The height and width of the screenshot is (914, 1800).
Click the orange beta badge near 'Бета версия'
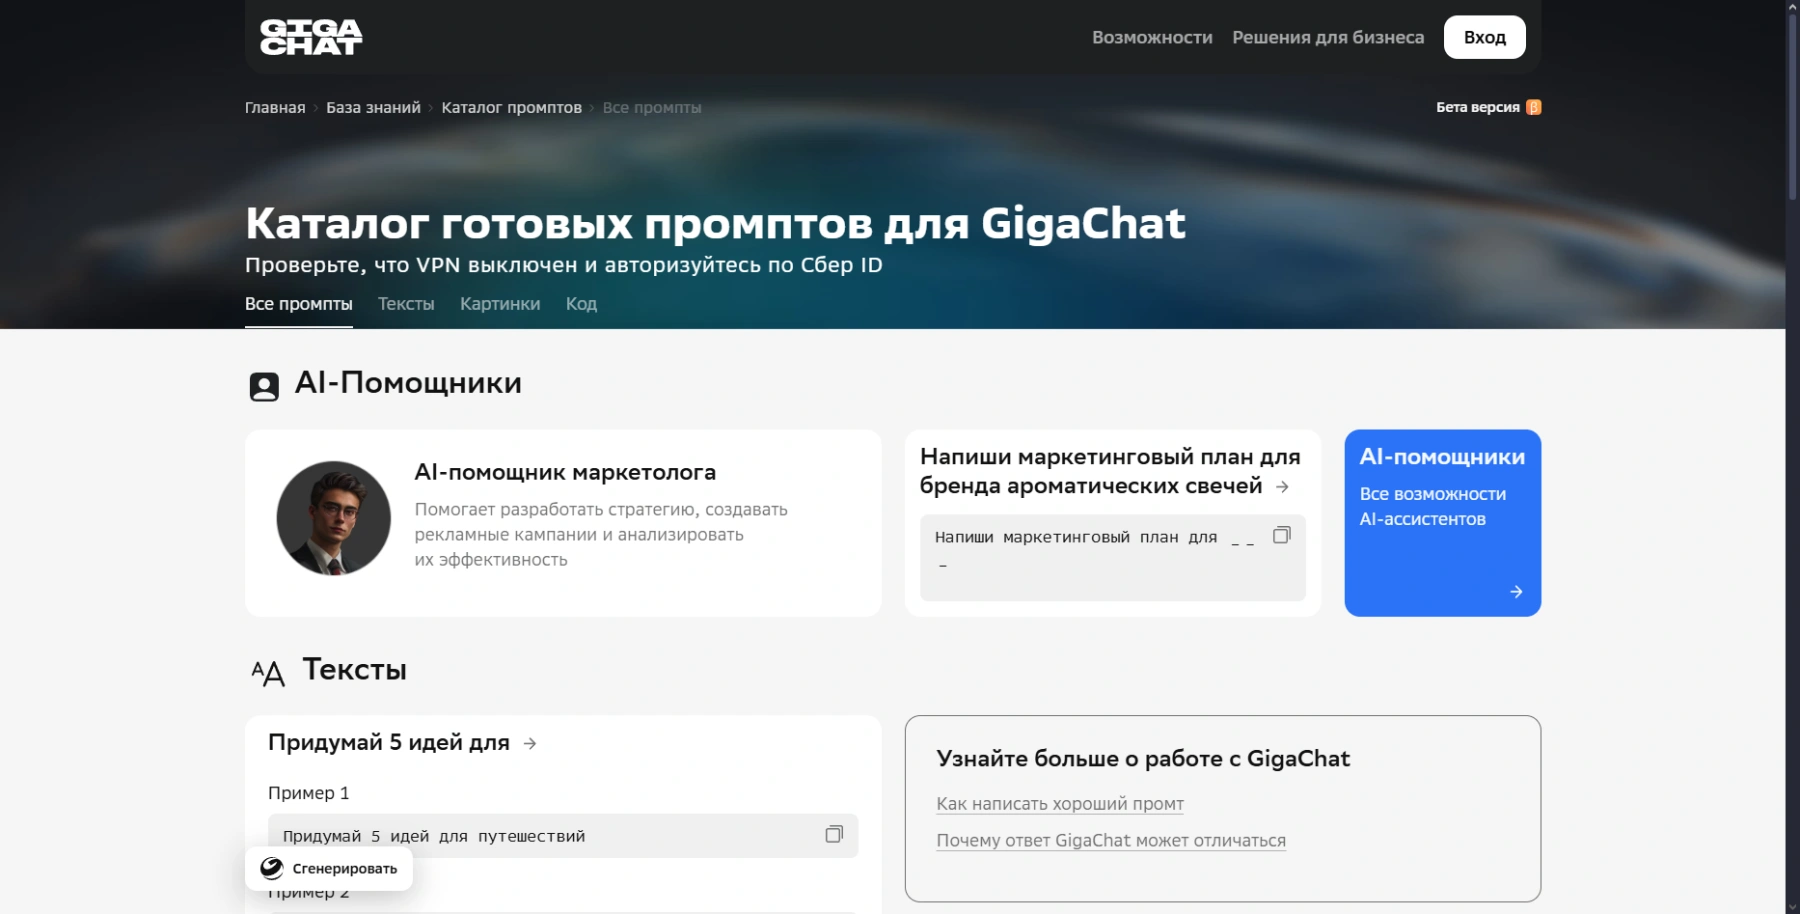[1534, 106]
